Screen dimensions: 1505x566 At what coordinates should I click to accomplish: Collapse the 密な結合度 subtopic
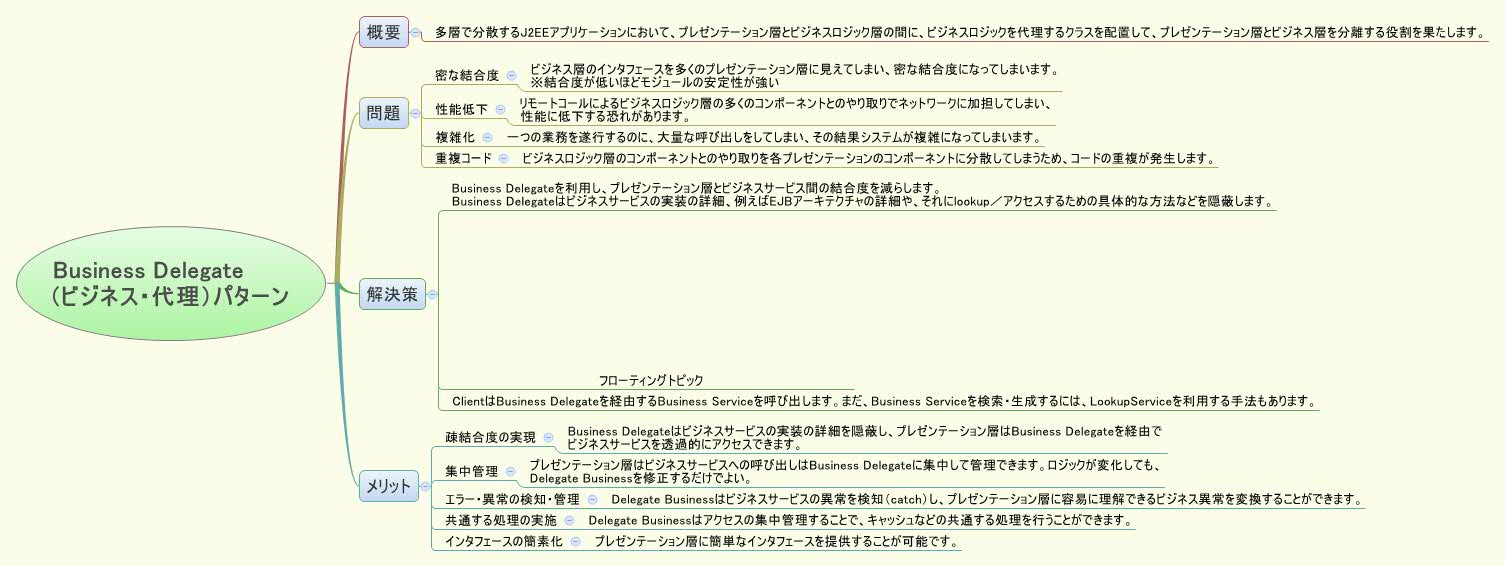pyautogui.click(x=512, y=75)
